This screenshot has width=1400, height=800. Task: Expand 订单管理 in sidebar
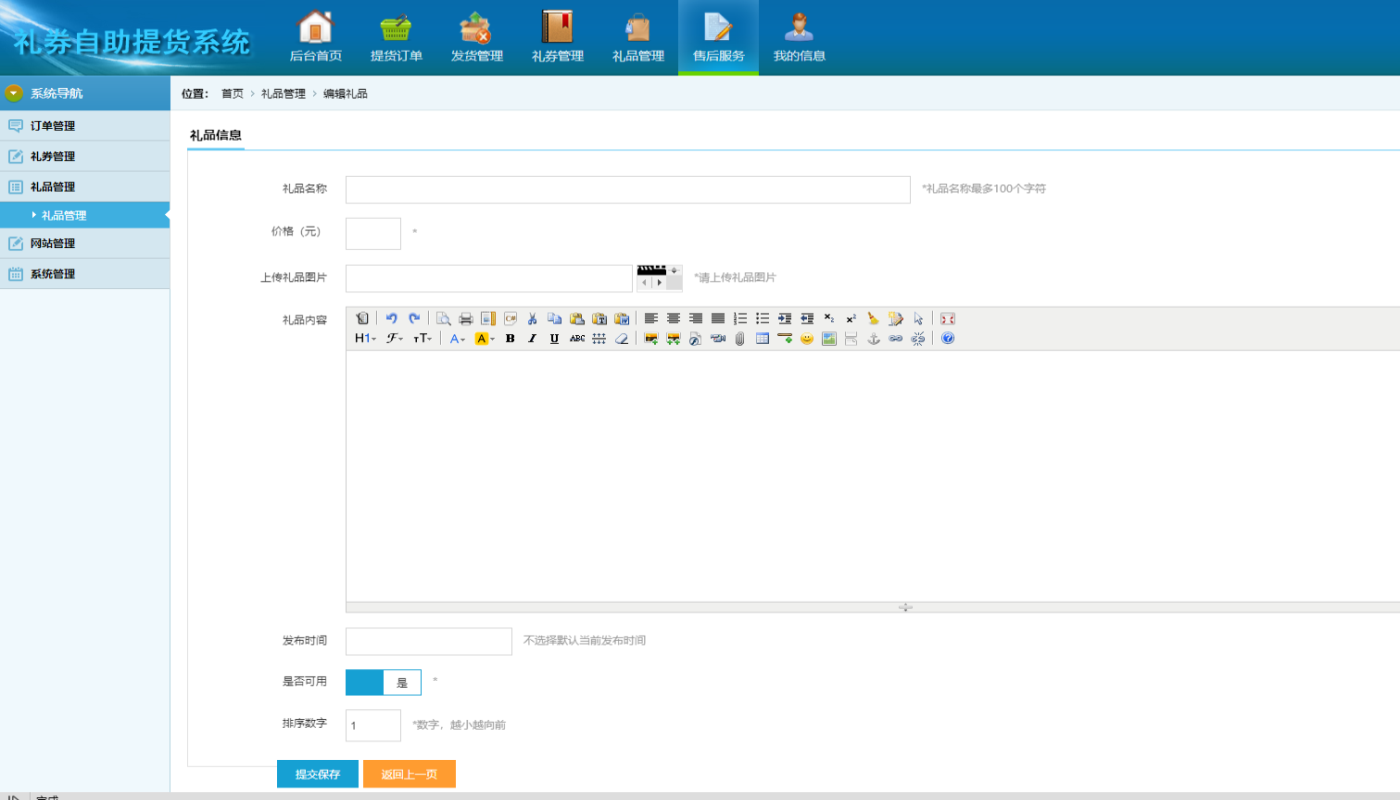coord(85,126)
